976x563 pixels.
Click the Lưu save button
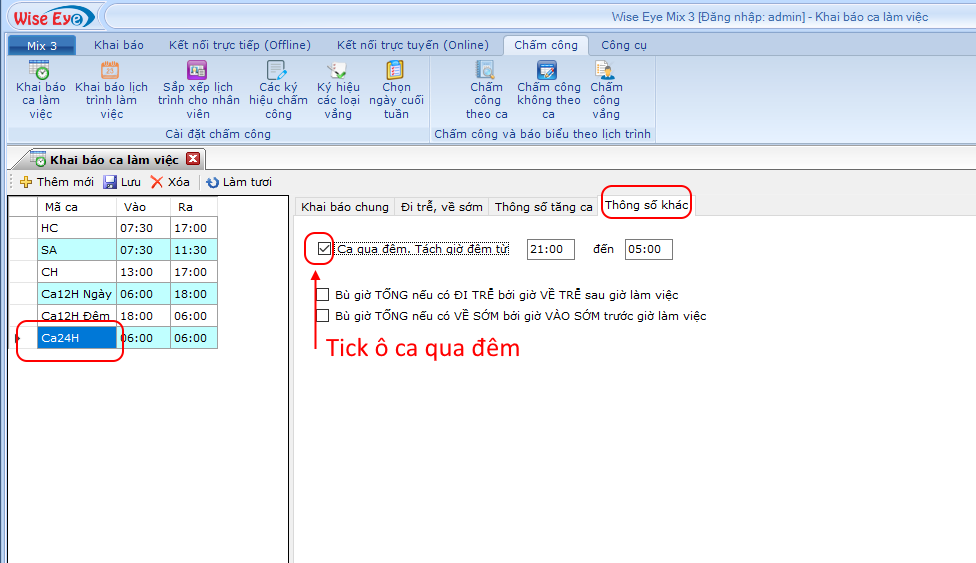[x=122, y=182]
